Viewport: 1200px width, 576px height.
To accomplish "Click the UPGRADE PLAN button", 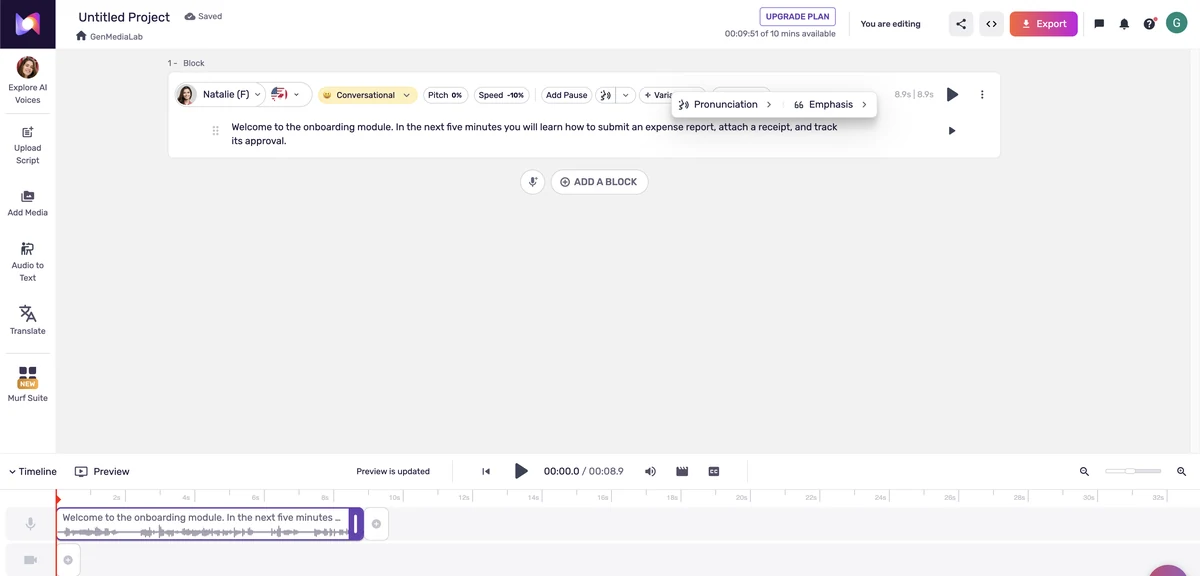I will click(x=798, y=17).
